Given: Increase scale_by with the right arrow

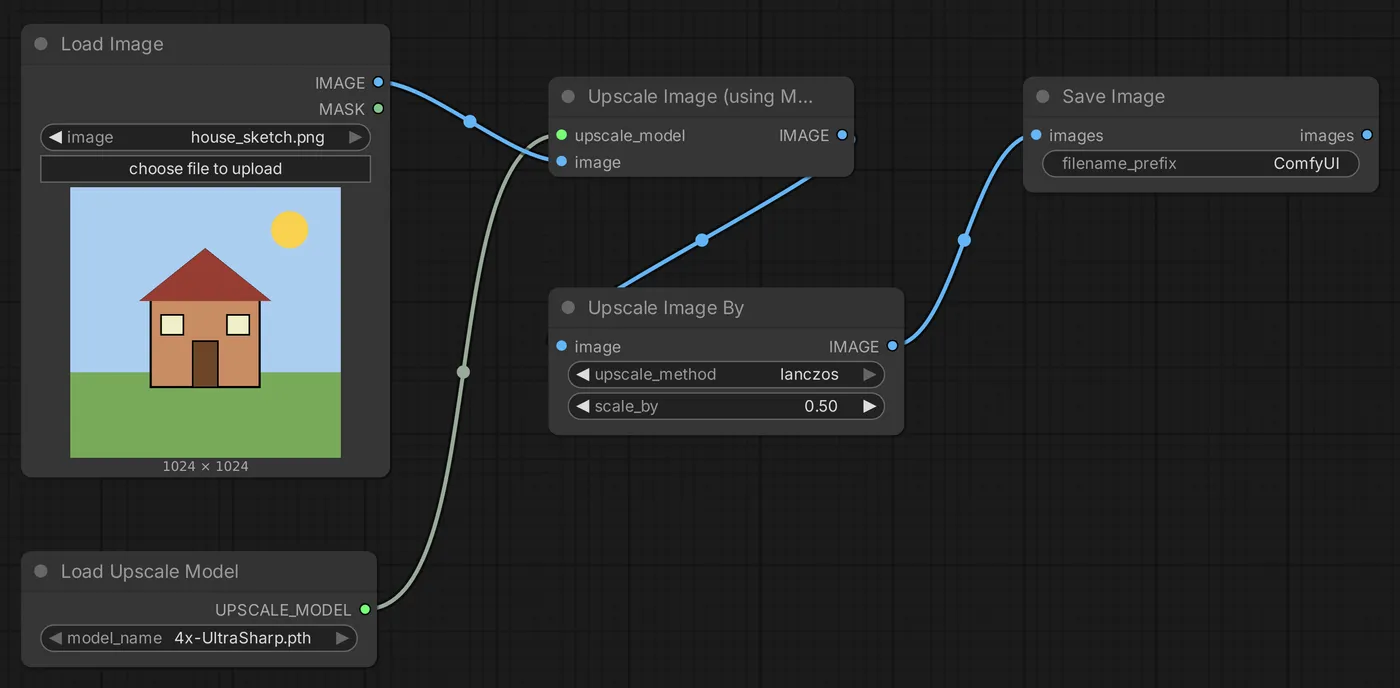Looking at the screenshot, I should click(870, 406).
